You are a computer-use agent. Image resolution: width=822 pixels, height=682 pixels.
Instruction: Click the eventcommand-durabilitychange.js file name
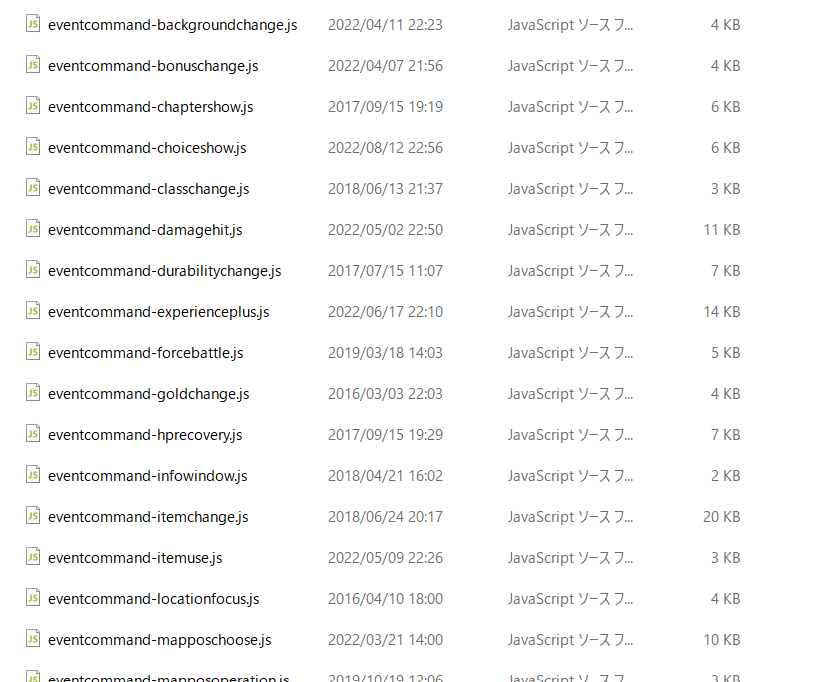coord(165,271)
